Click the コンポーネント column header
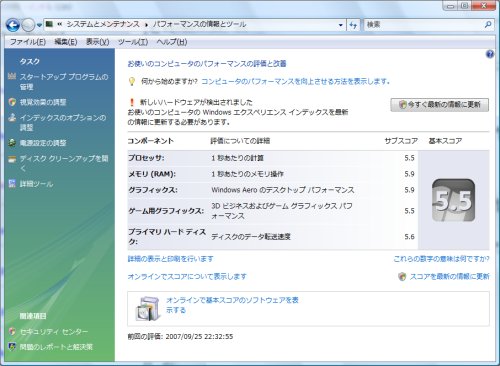 151,141
